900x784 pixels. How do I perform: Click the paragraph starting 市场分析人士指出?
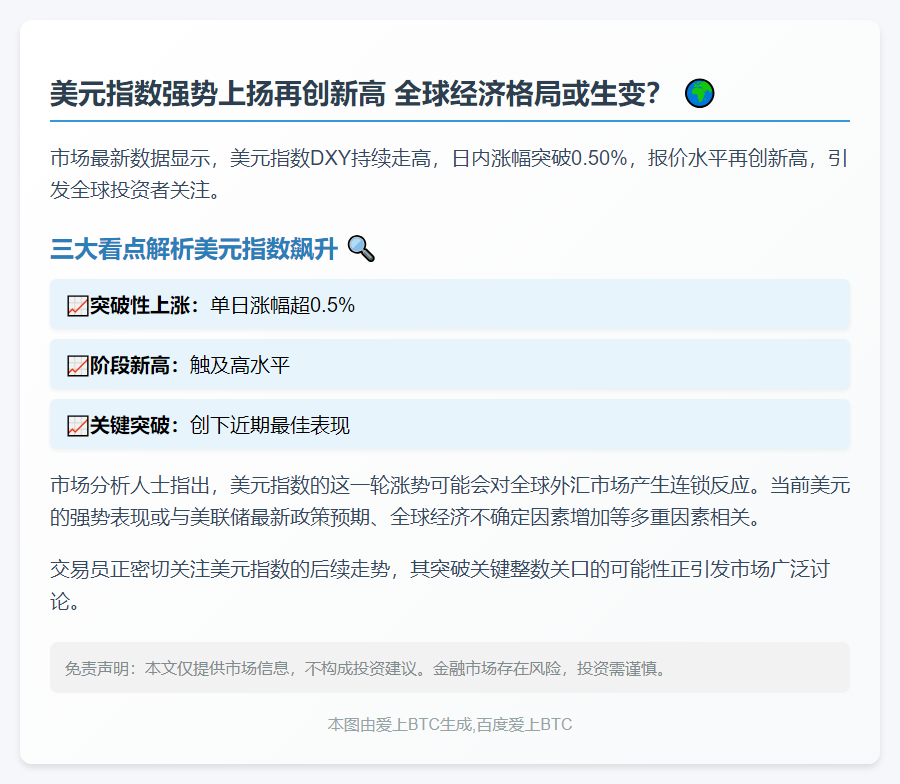tap(449, 502)
